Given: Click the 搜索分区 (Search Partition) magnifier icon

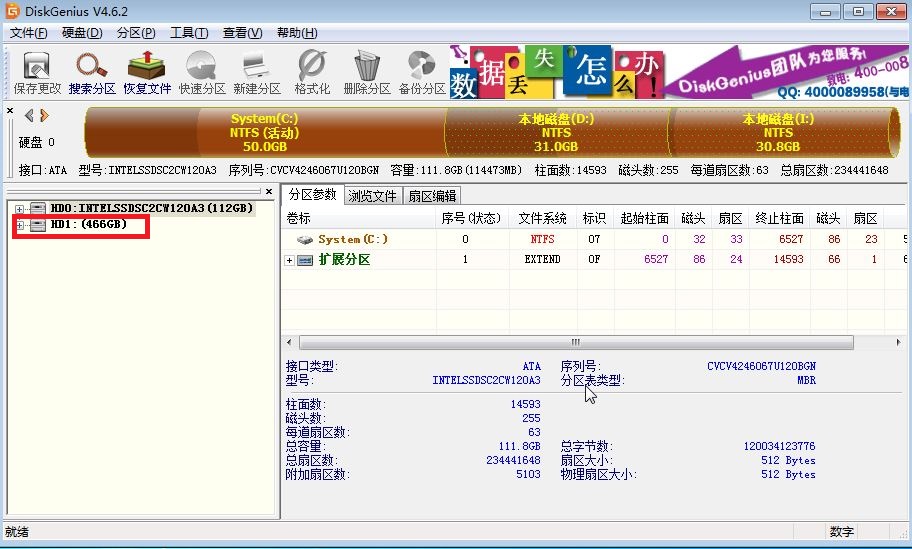Looking at the screenshot, I should pyautogui.click(x=92, y=71).
